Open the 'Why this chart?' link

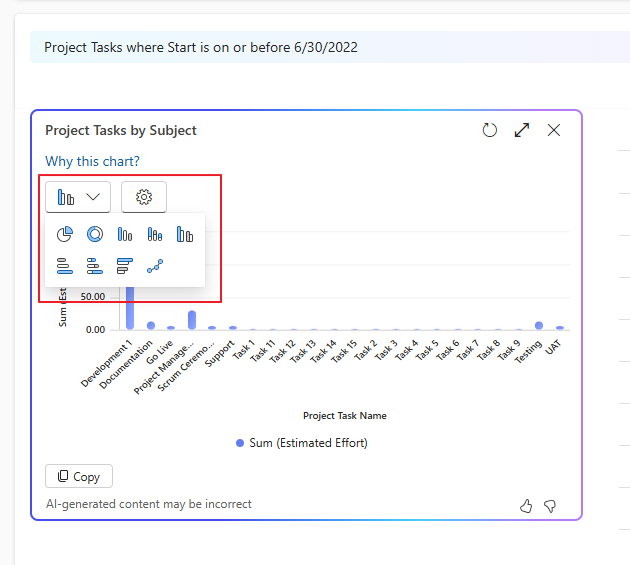(92, 162)
